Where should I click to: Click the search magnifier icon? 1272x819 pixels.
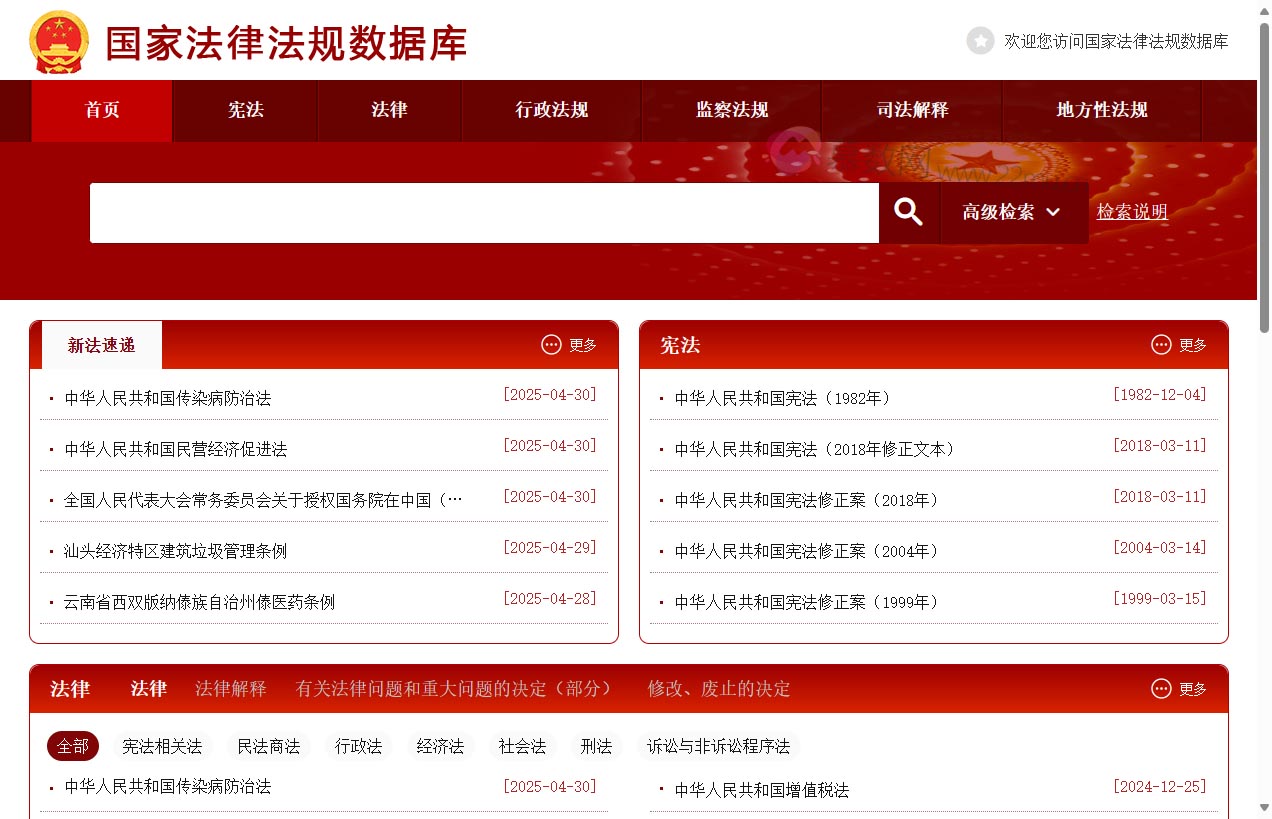tap(908, 211)
